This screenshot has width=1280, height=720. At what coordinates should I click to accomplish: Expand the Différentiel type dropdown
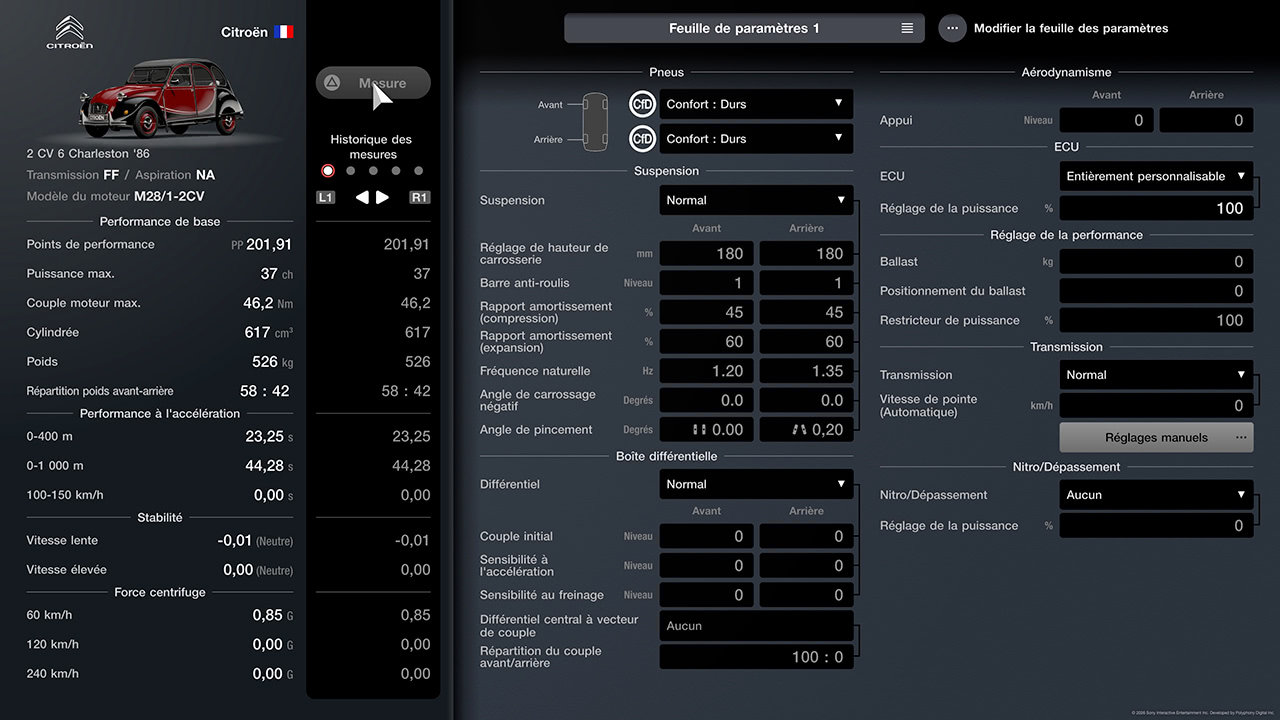pos(757,484)
